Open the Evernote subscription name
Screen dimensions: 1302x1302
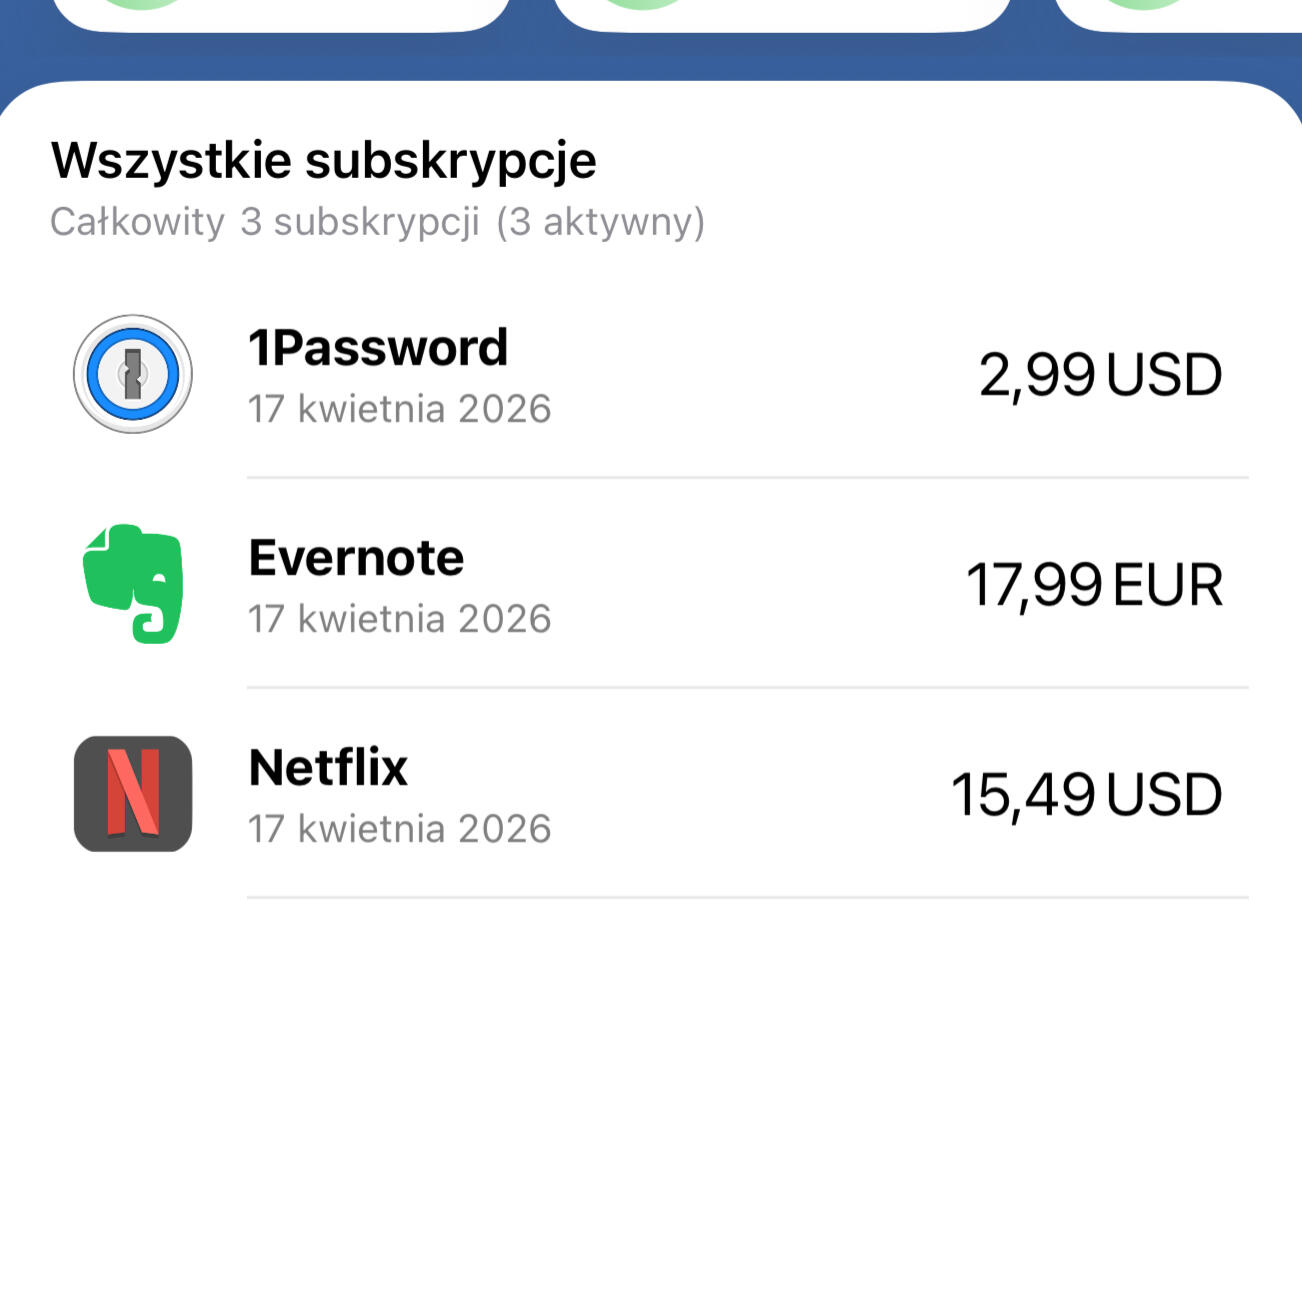(356, 558)
